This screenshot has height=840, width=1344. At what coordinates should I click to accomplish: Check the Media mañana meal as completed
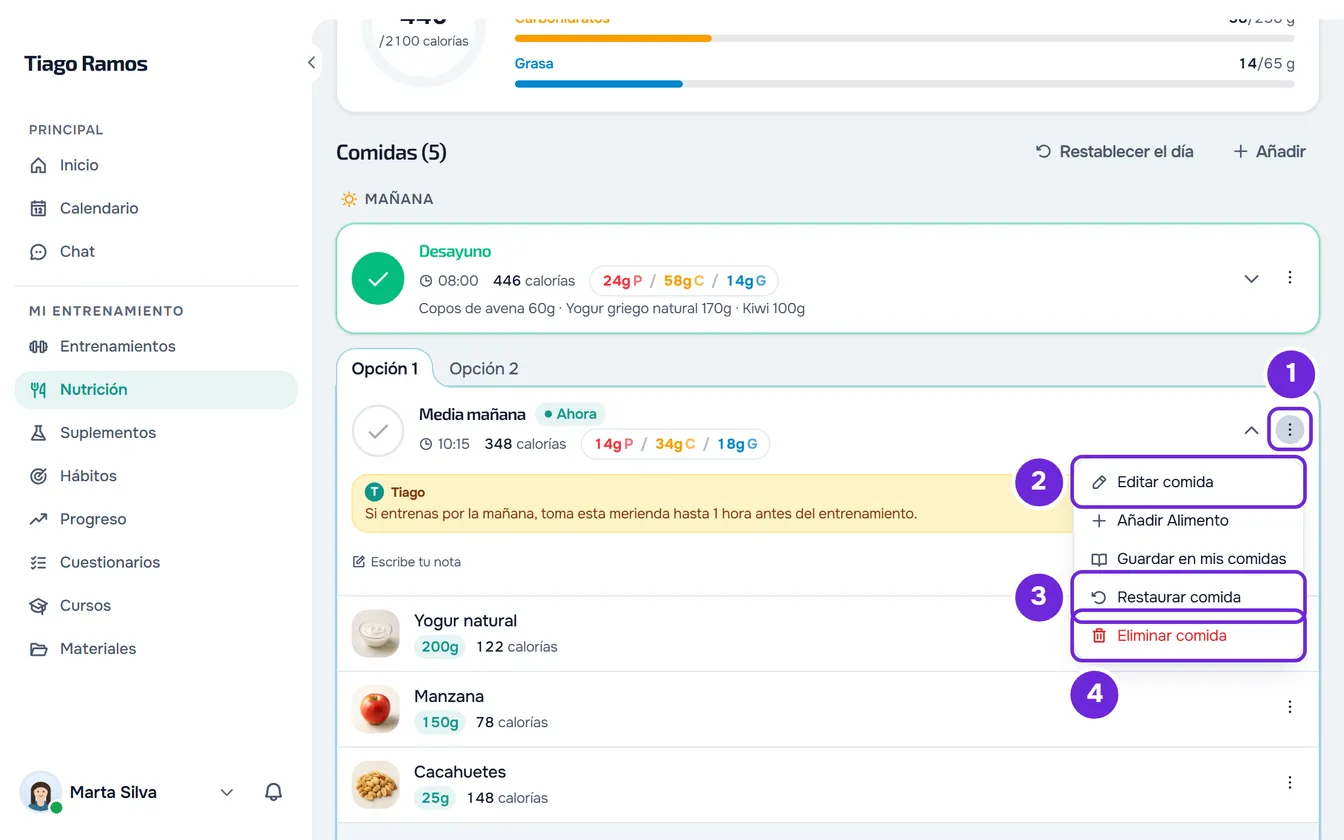pyautogui.click(x=378, y=431)
